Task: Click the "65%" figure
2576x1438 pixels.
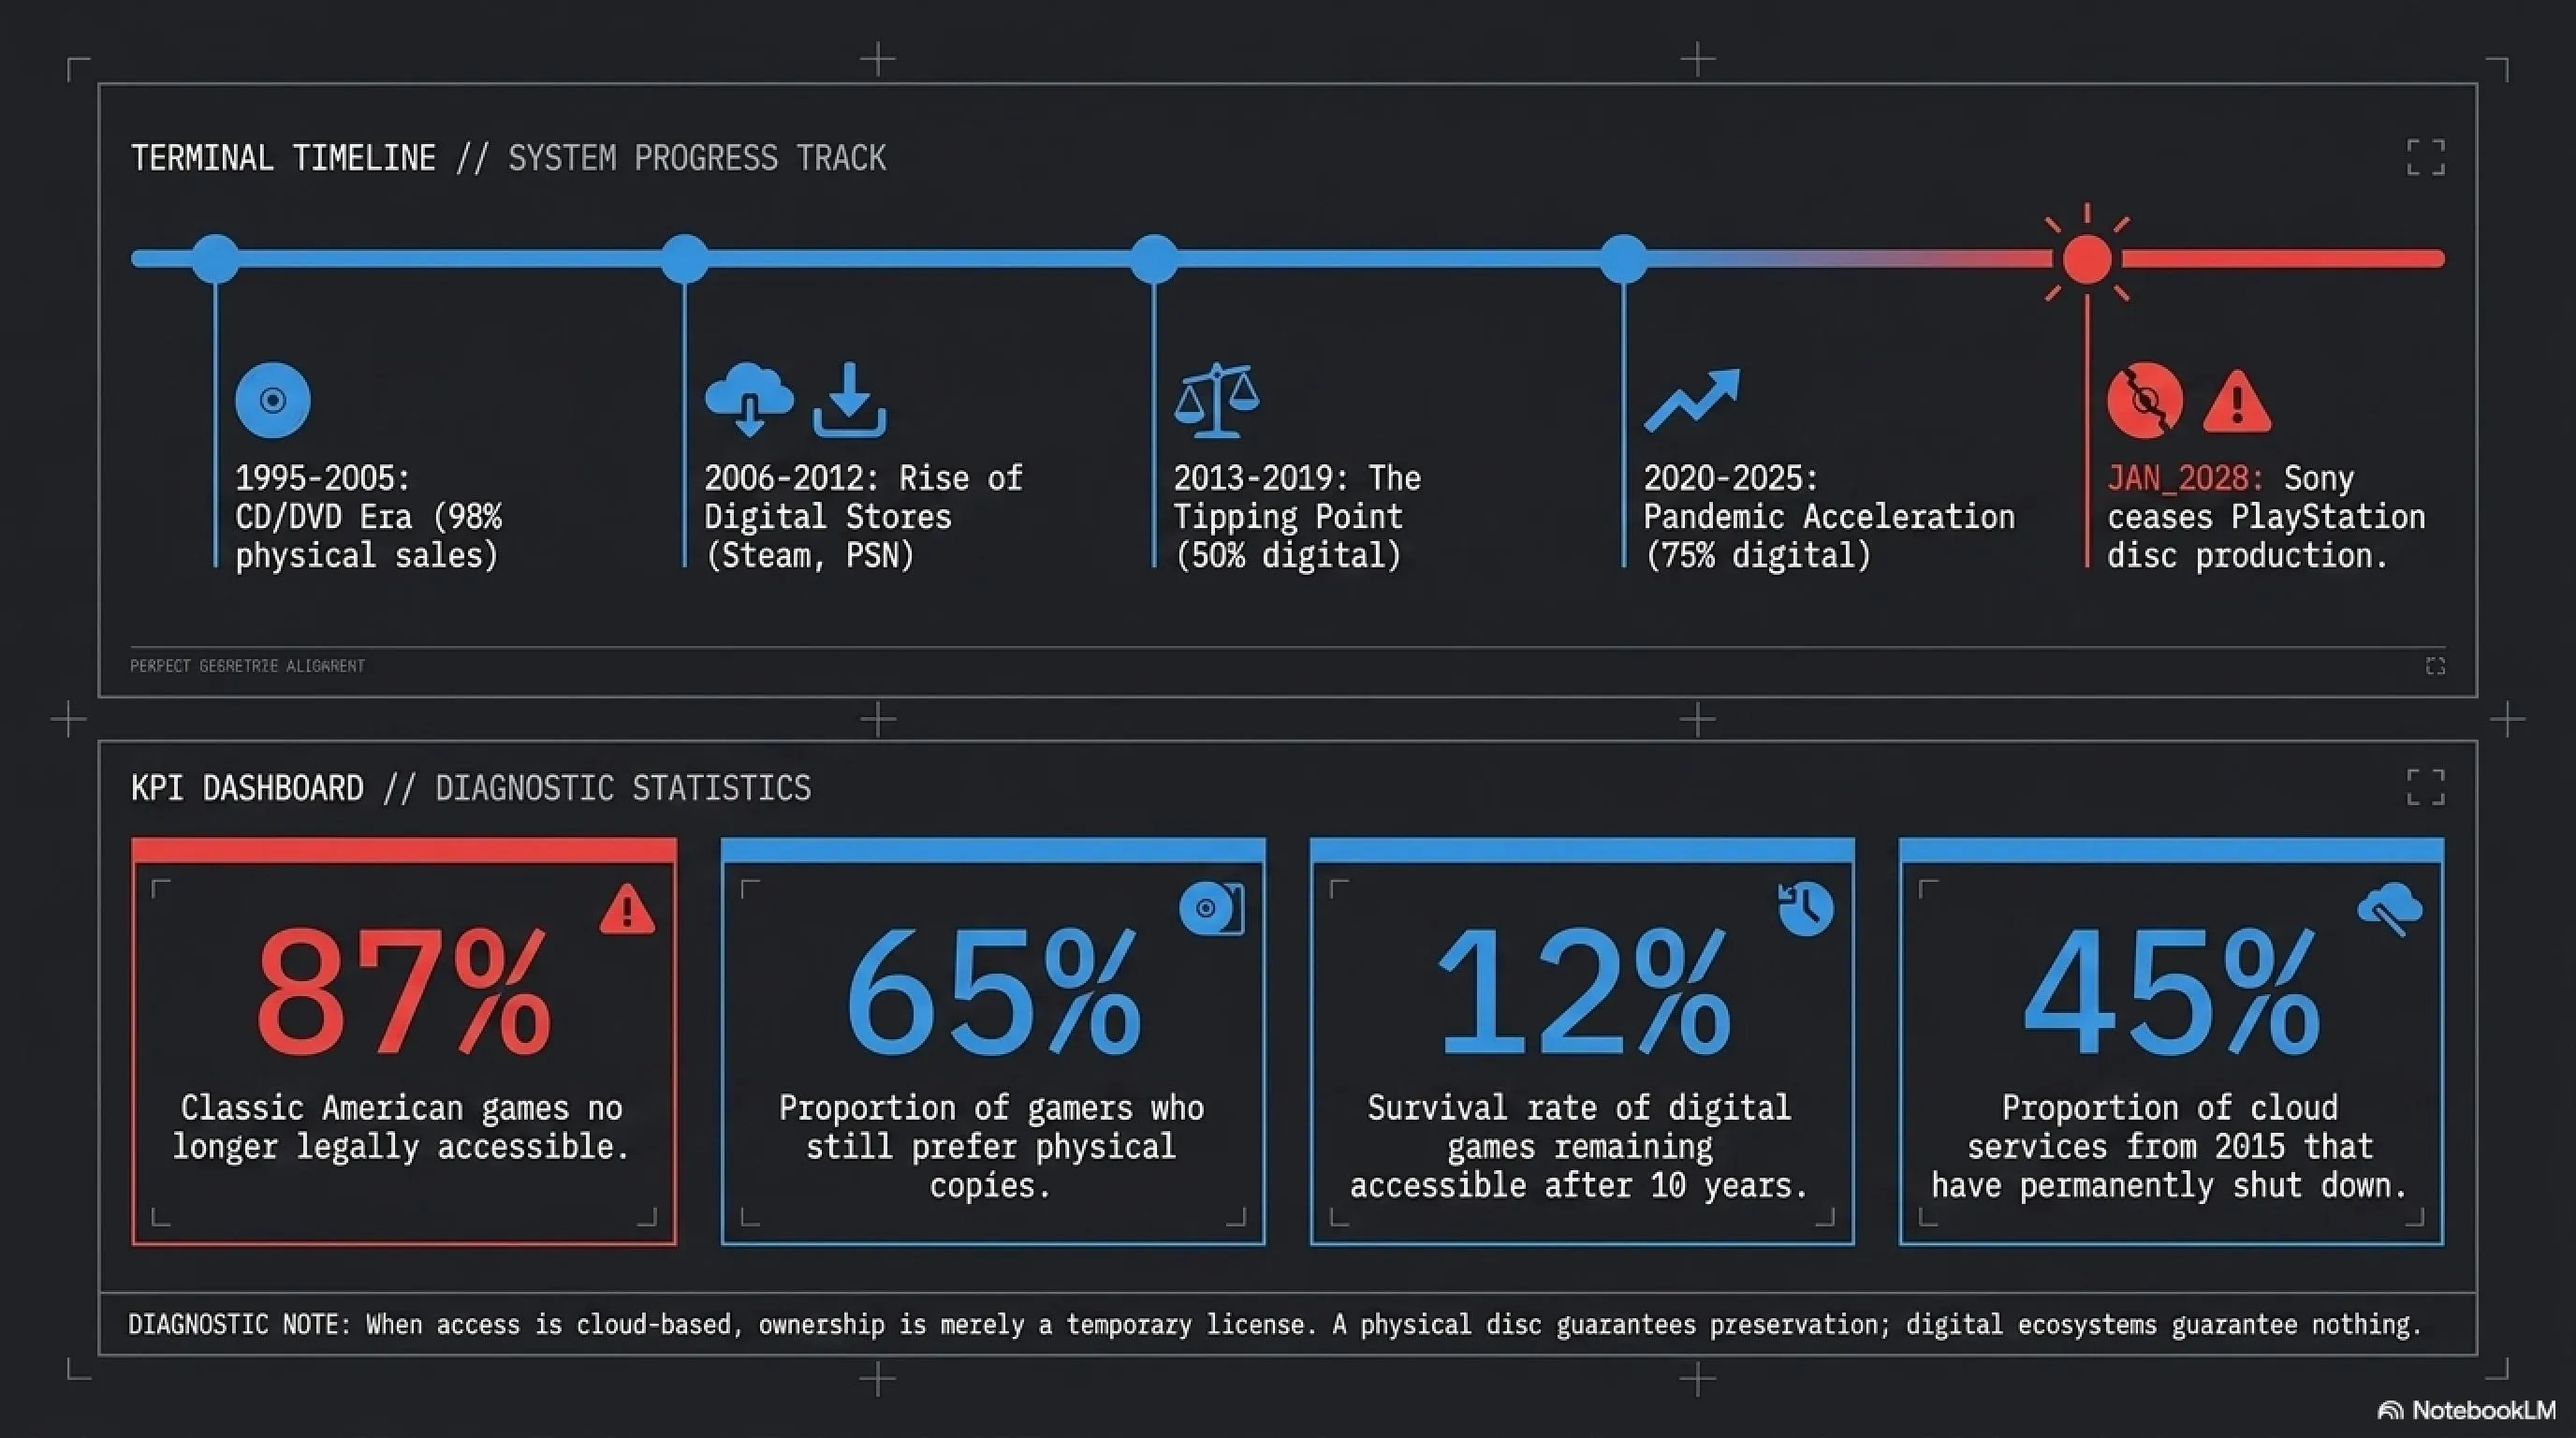Action: coord(993,991)
